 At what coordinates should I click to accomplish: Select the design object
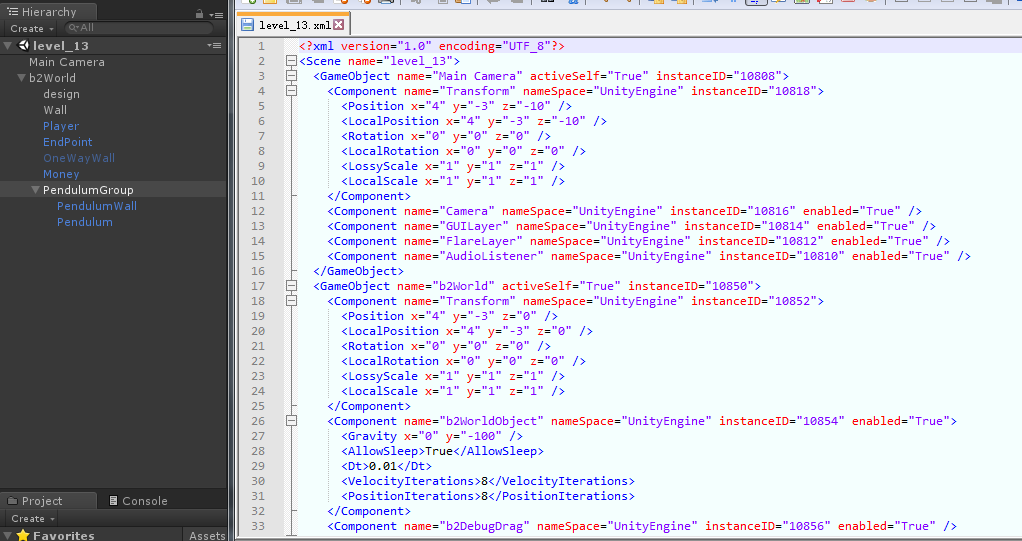click(61, 94)
